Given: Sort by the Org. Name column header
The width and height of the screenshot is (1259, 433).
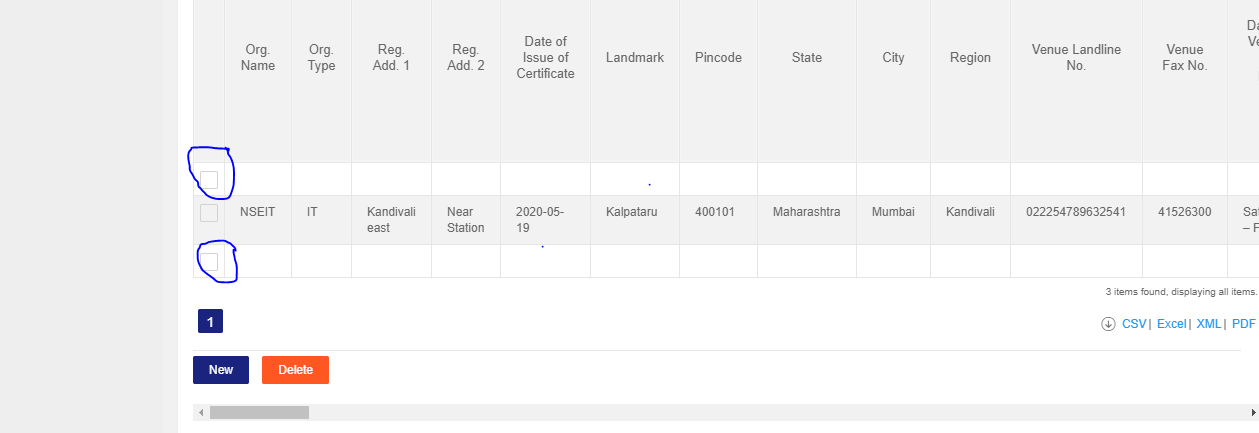Looking at the screenshot, I should pos(258,58).
